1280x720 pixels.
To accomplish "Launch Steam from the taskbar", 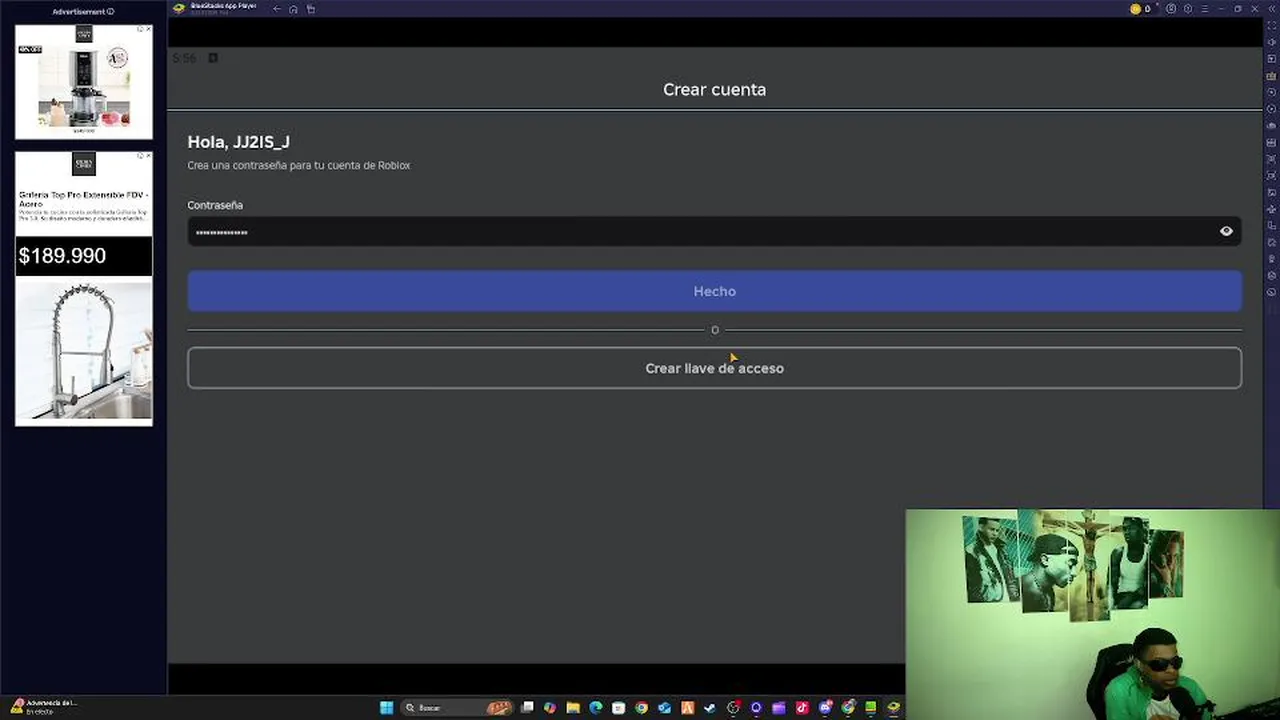I will click(710, 708).
